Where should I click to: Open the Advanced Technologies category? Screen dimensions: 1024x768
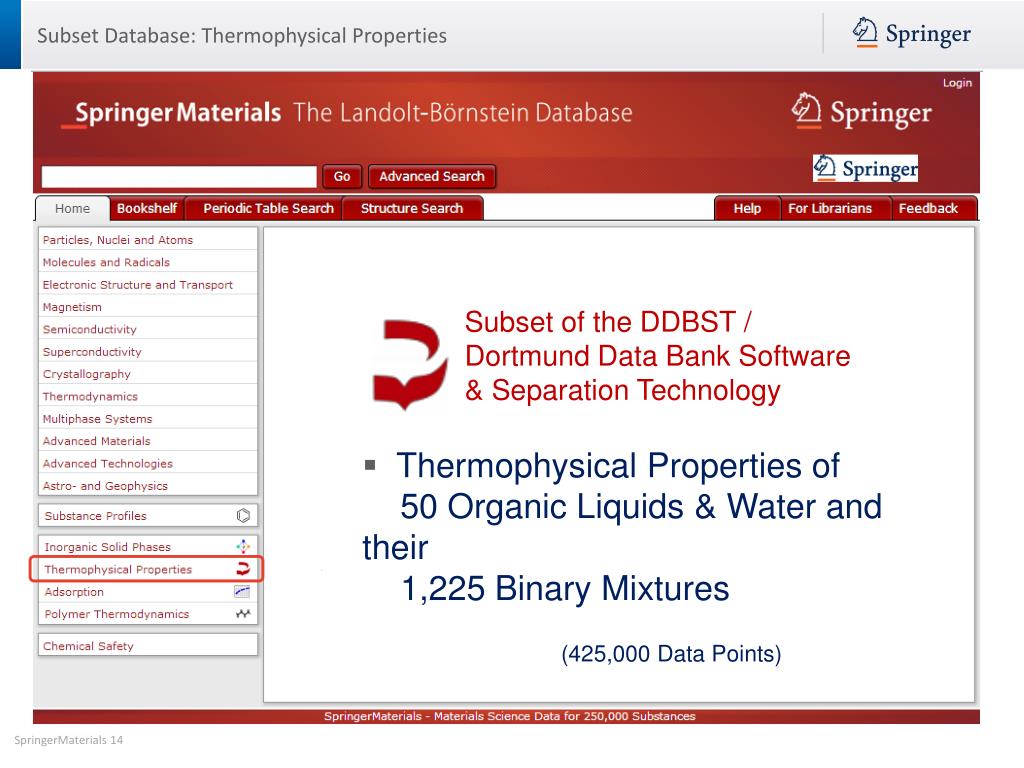(148, 463)
